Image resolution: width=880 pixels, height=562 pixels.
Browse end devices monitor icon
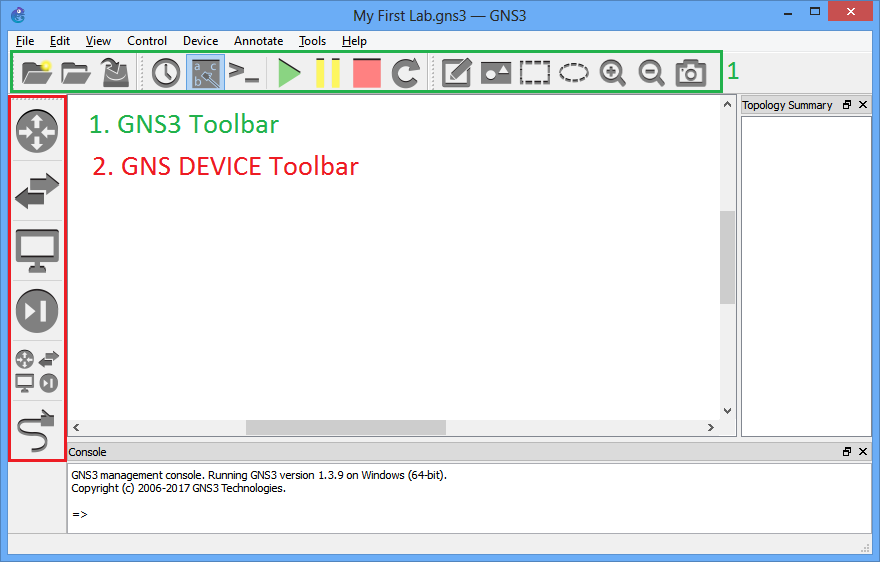point(37,251)
